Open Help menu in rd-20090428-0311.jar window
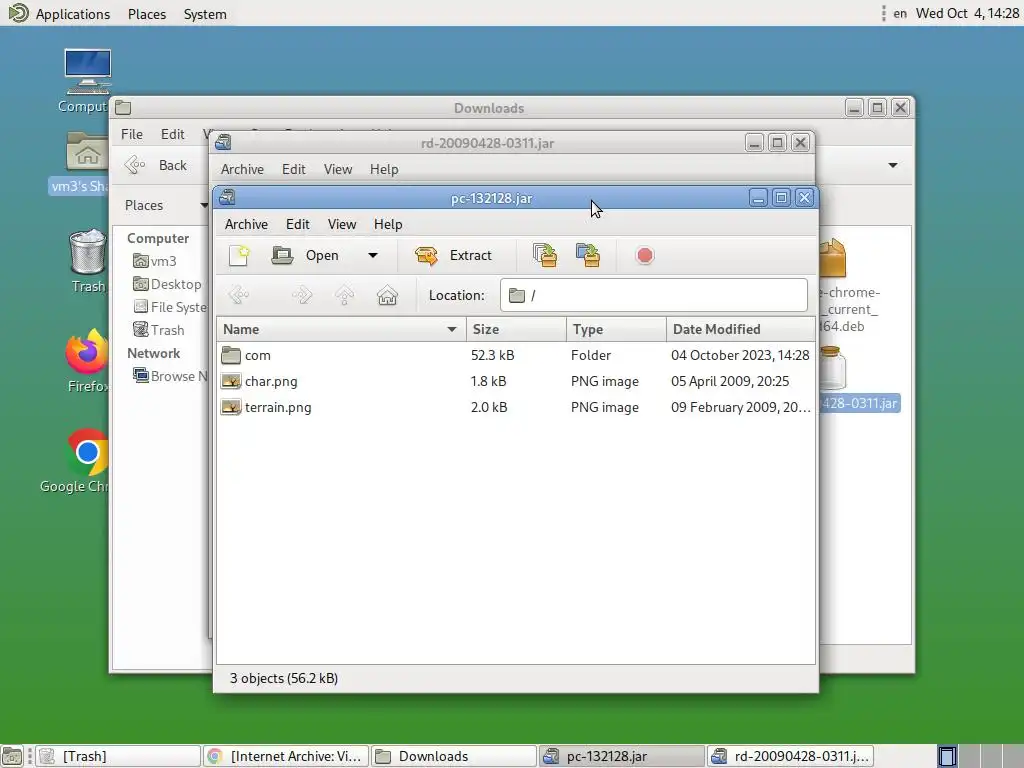The width and height of the screenshot is (1024, 768). [x=384, y=169]
